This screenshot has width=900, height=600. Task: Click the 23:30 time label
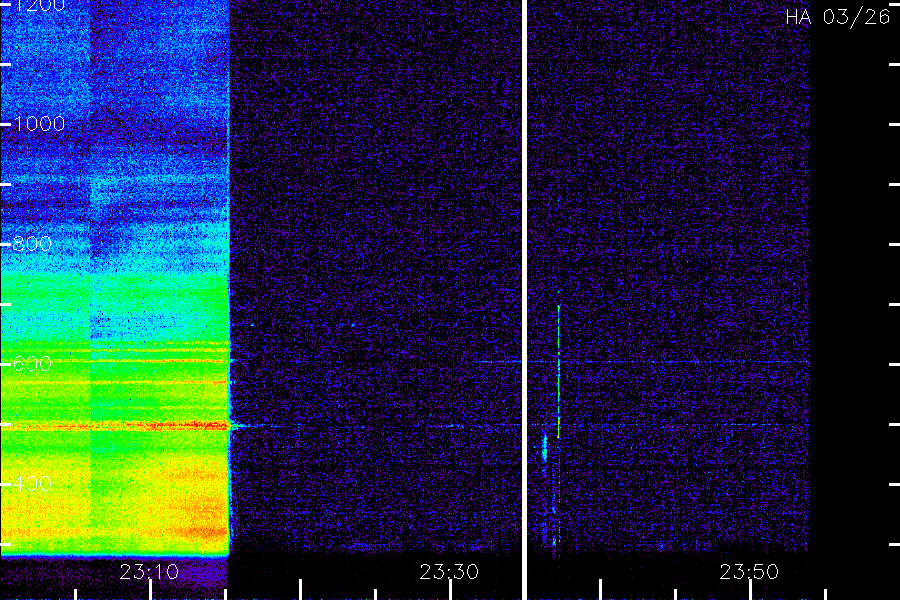(x=449, y=572)
